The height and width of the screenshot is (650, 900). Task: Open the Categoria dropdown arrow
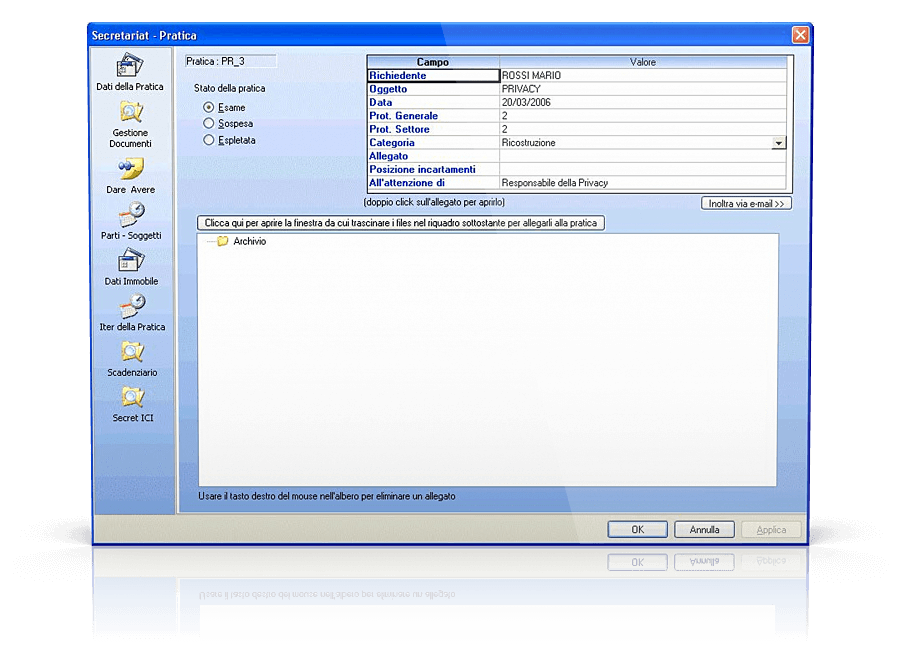pyautogui.click(x=778, y=142)
